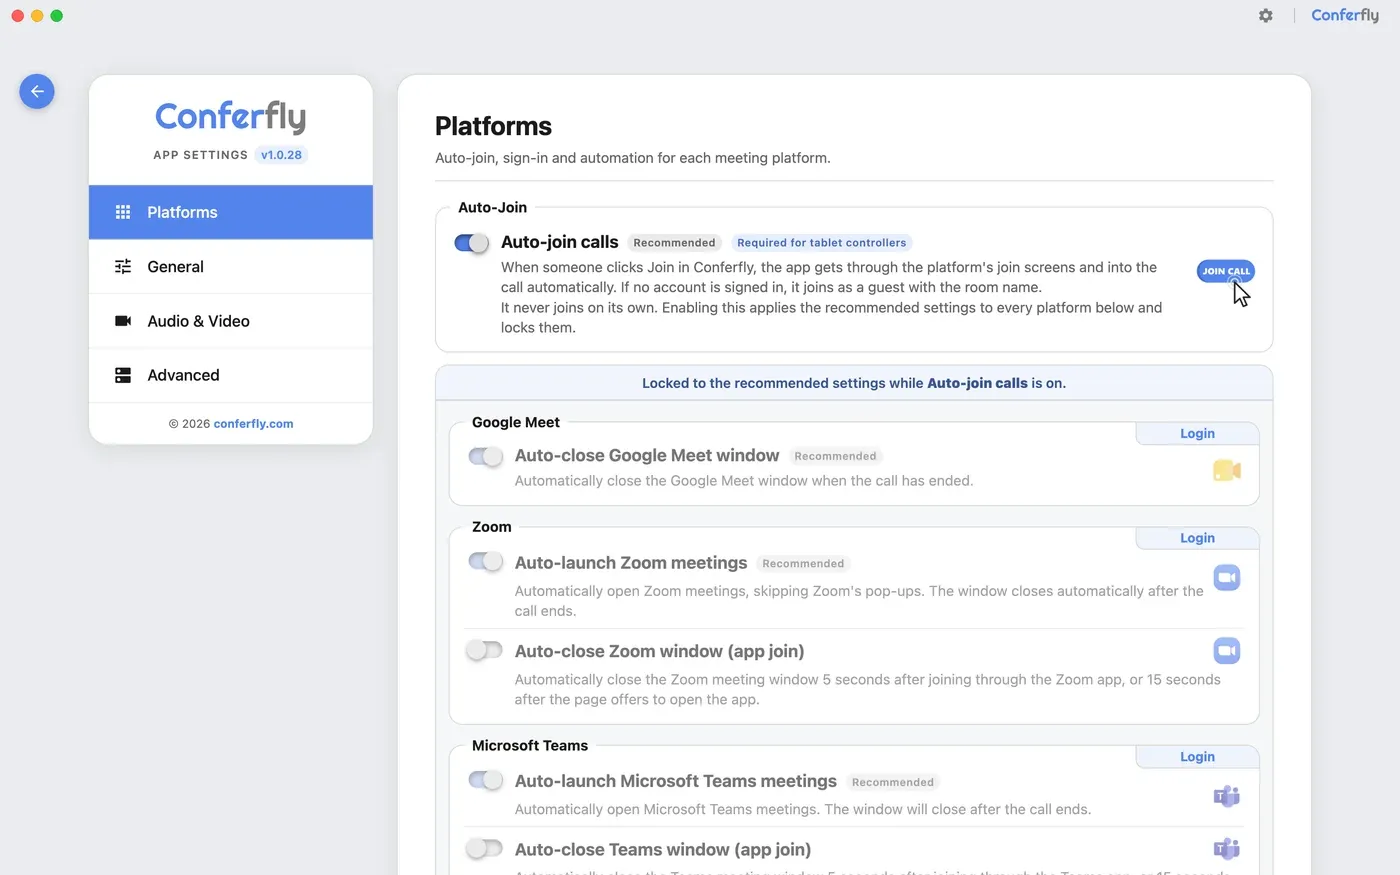Click the Google Meet Login button

(x=1197, y=433)
